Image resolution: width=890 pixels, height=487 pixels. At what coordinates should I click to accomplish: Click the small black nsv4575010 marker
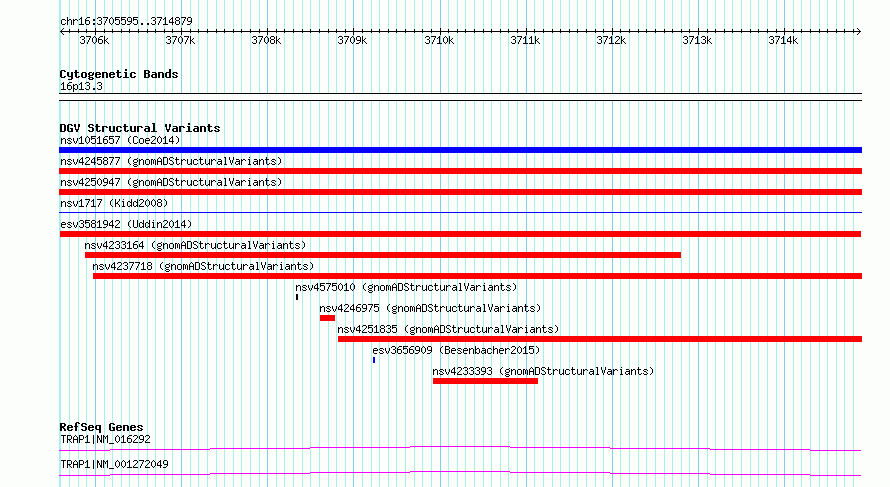click(297, 297)
